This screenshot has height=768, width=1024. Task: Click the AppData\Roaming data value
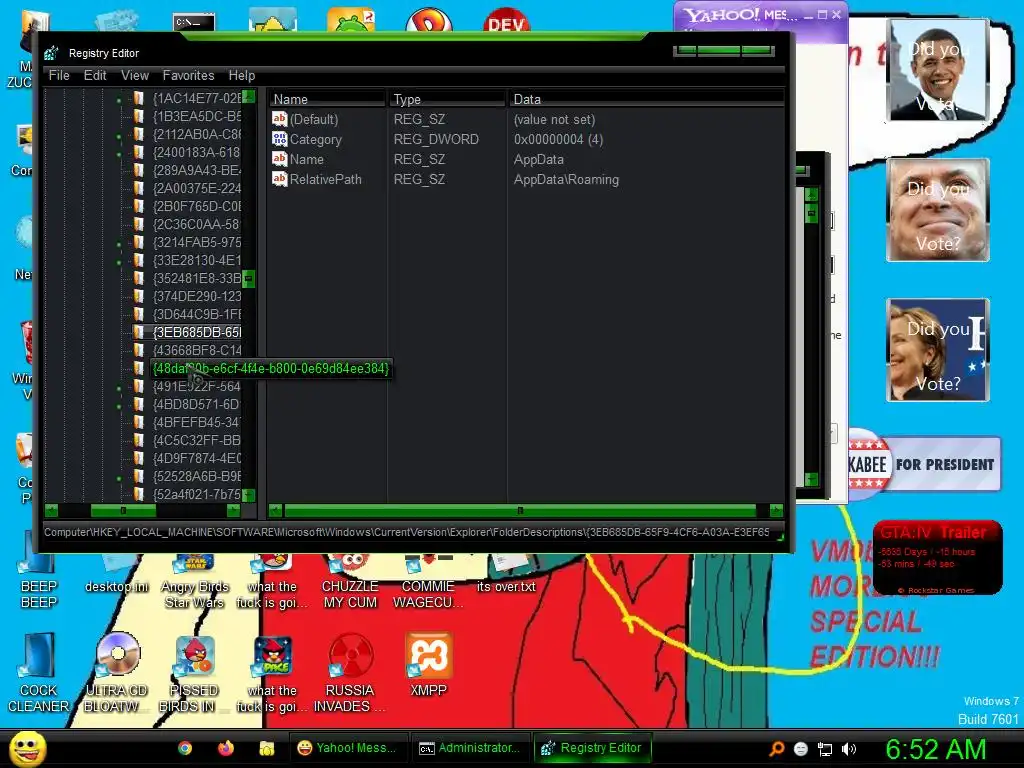coord(566,179)
